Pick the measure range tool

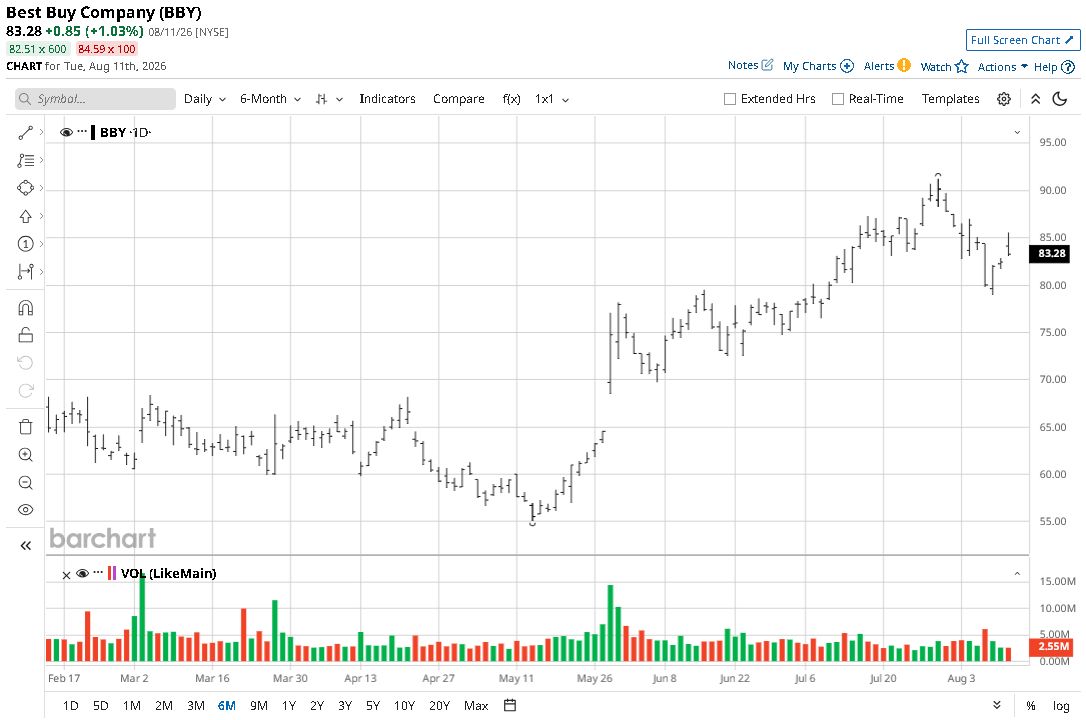click(26, 271)
